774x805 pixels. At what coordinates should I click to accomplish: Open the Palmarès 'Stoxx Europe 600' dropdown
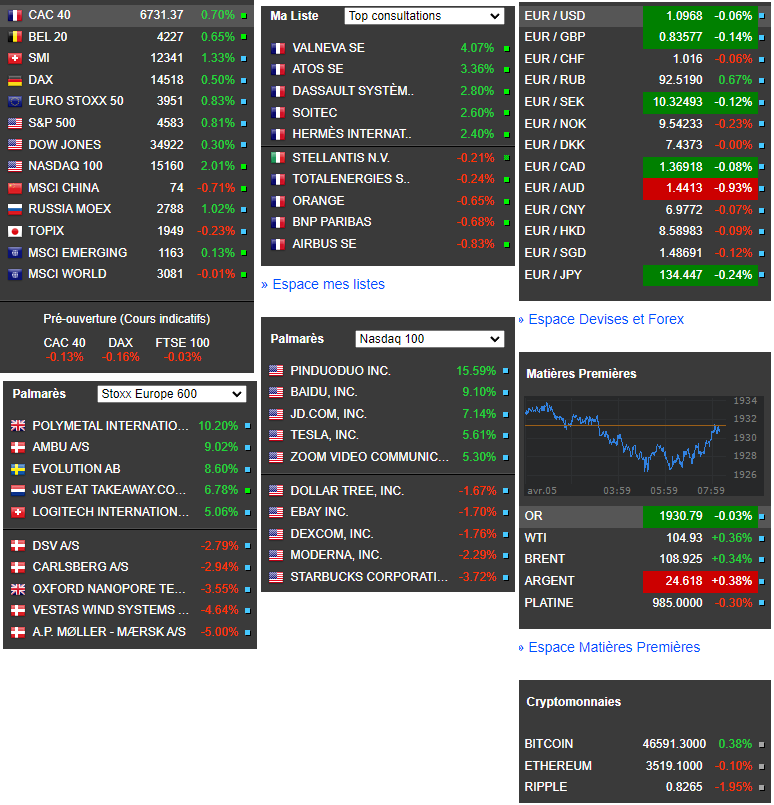(x=172, y=394)
